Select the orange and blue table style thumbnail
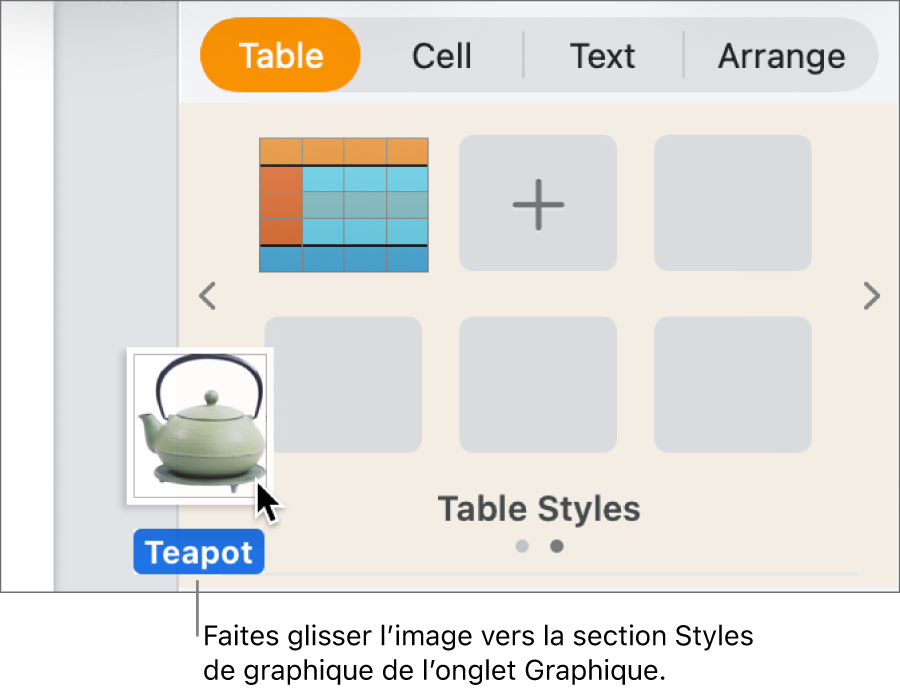 tap(343, 203)
